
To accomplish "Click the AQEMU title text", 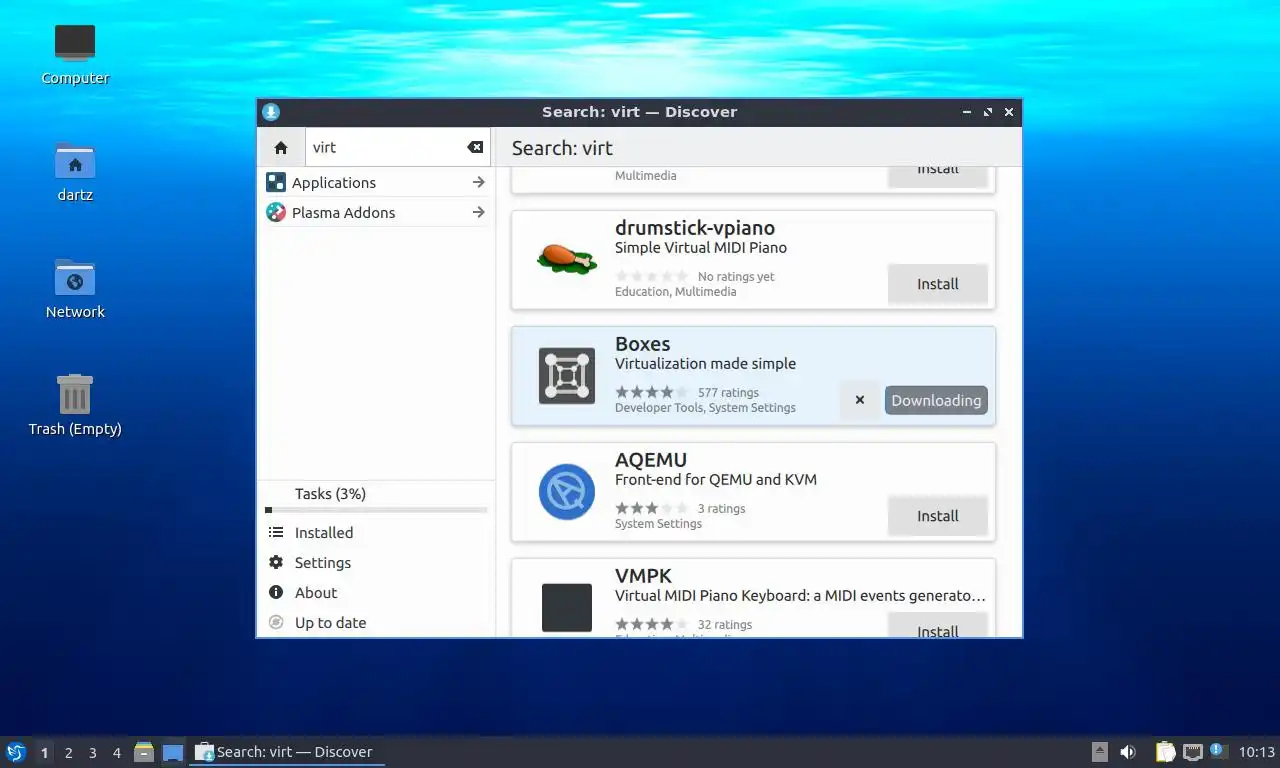I will (651, 460).
